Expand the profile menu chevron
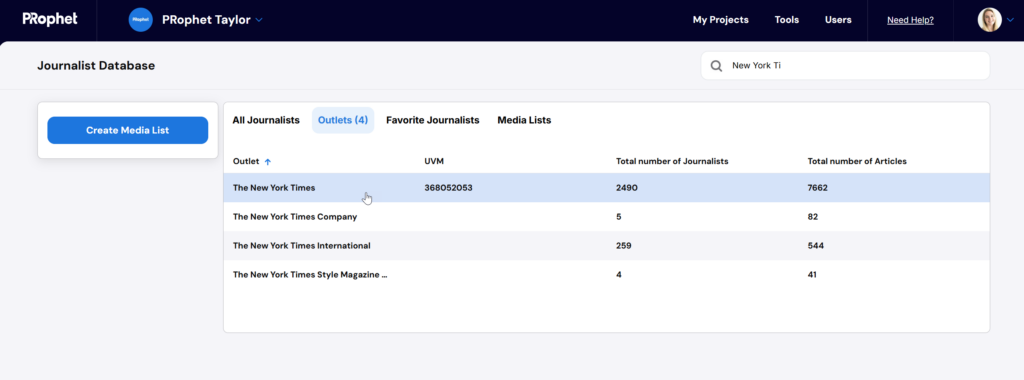The width and height of the screenshot is (1024, 380). (x=1011, y=20)
